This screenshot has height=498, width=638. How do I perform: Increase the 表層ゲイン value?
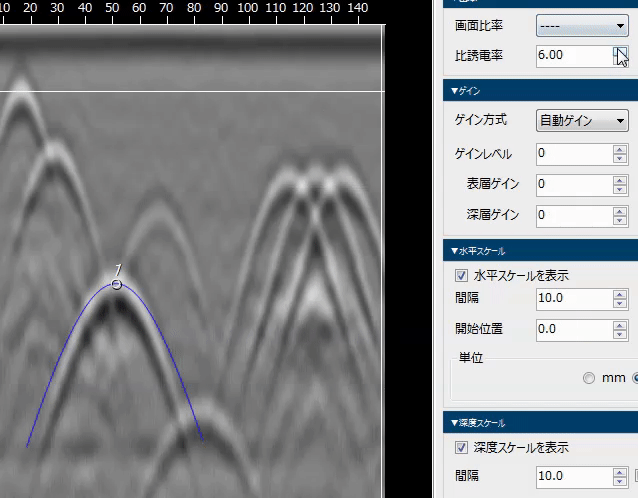point(620,180)
